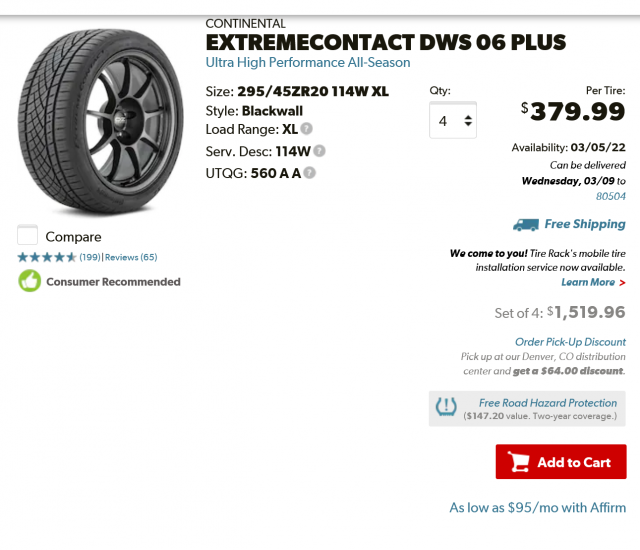
Task: Click the Consumer Recommended thumbs-up icon
Action: (30, 281)
